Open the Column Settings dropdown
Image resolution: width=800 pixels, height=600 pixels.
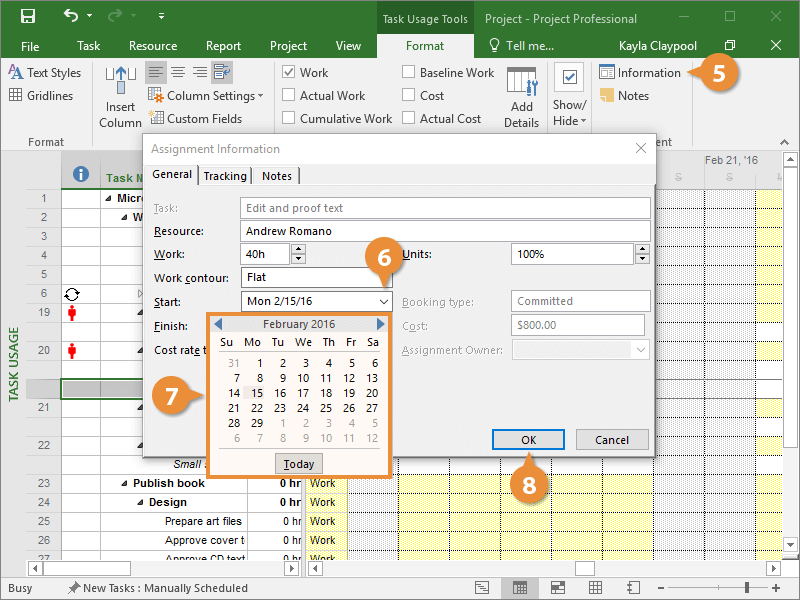point(206,96)
